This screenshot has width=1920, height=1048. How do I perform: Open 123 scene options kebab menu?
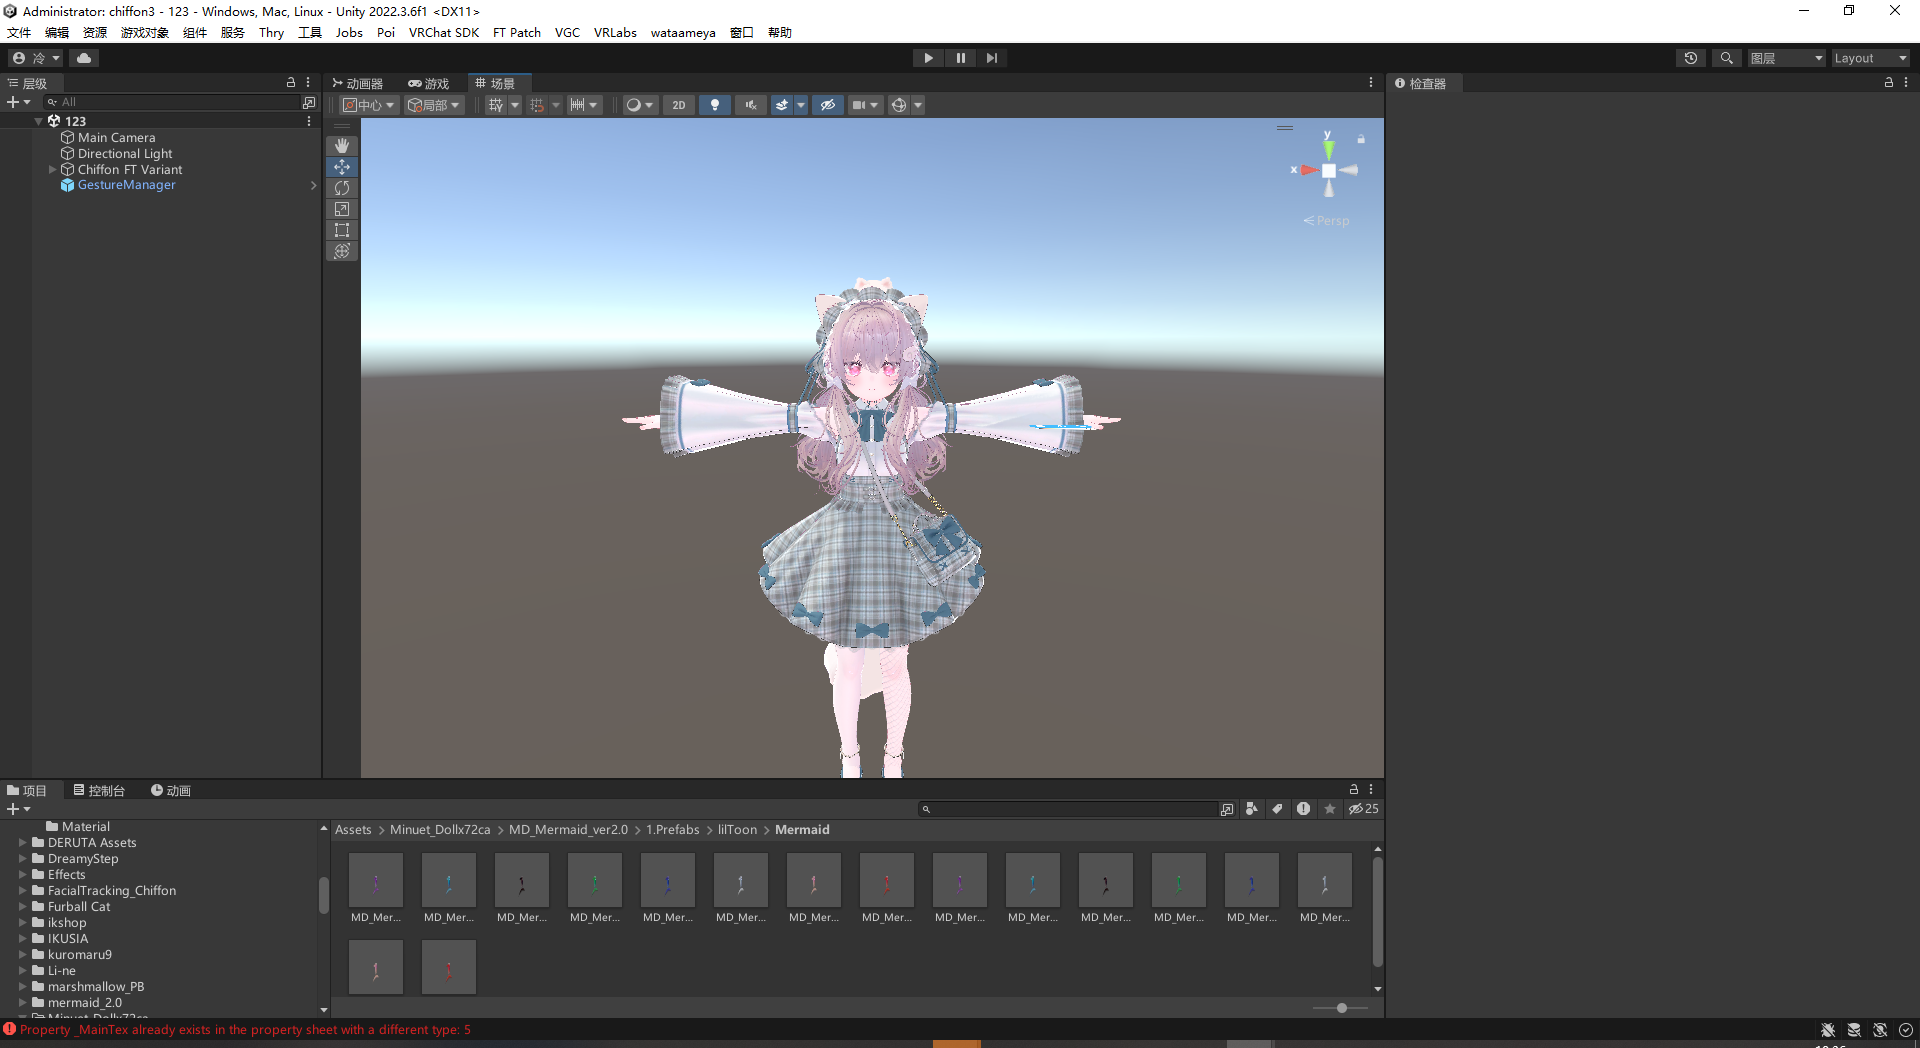point(309,121)
